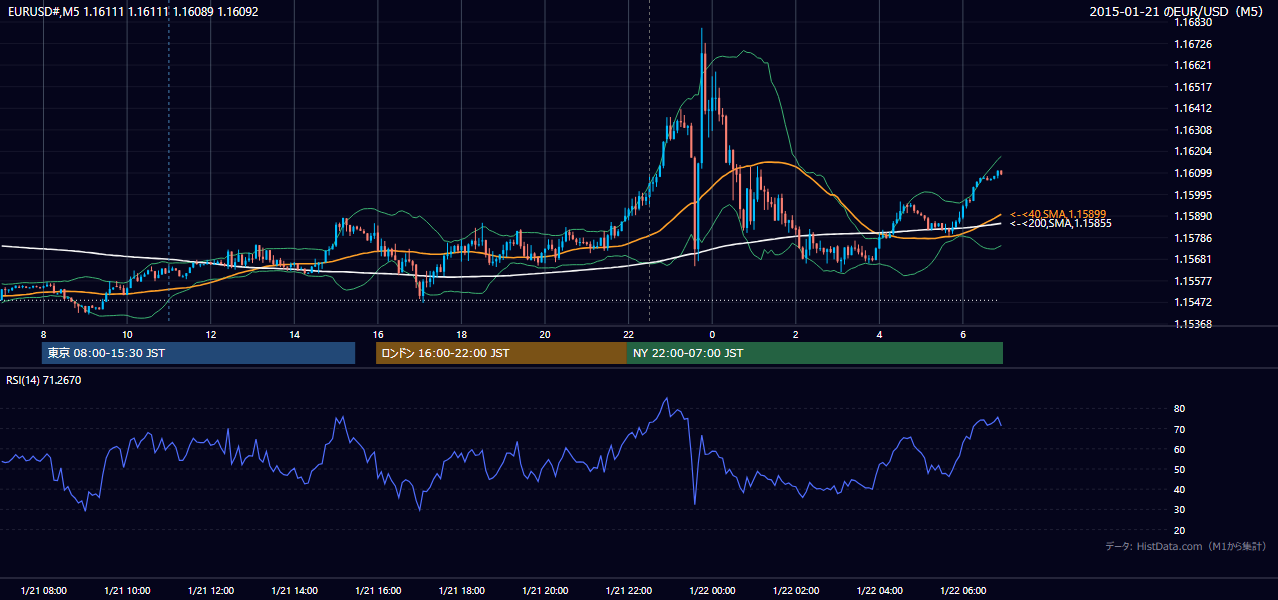Click the 1/22 02:00 time axis label

pos(795,591)
